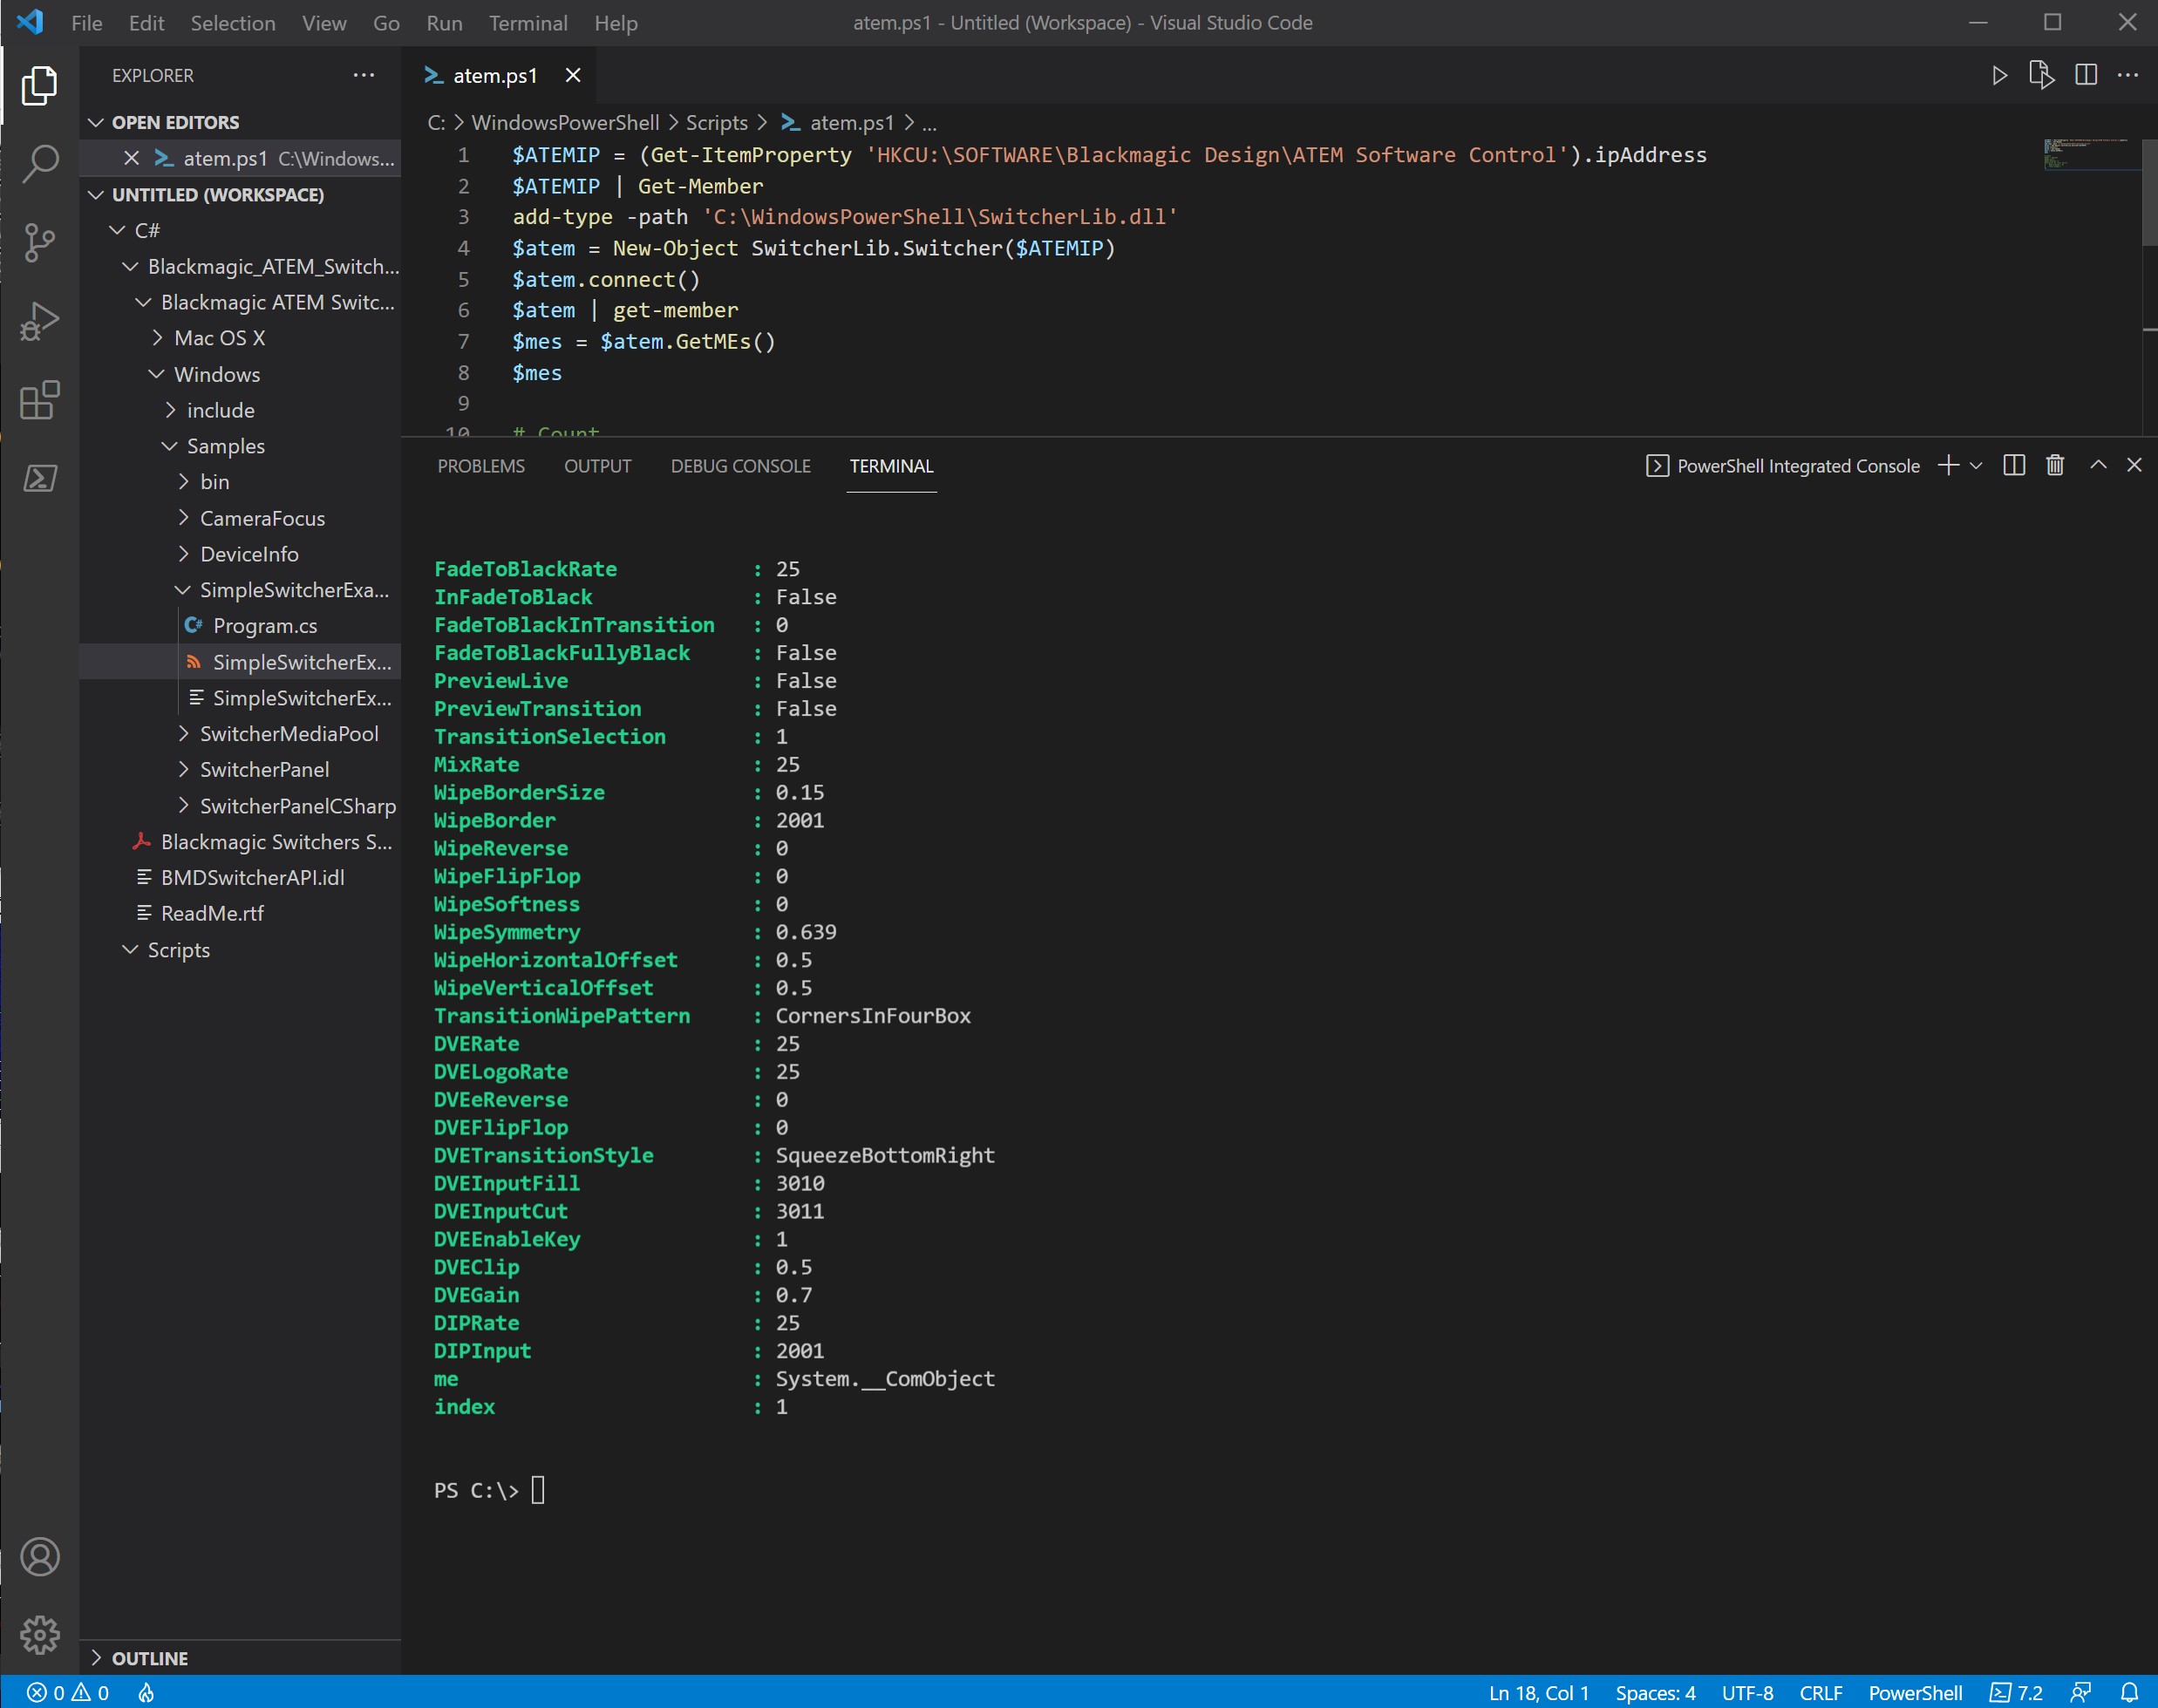The width and height of the screenshot is (2158, 1708).
Task: Toggle the notifications bell in status bar
Action: 2129,1692
